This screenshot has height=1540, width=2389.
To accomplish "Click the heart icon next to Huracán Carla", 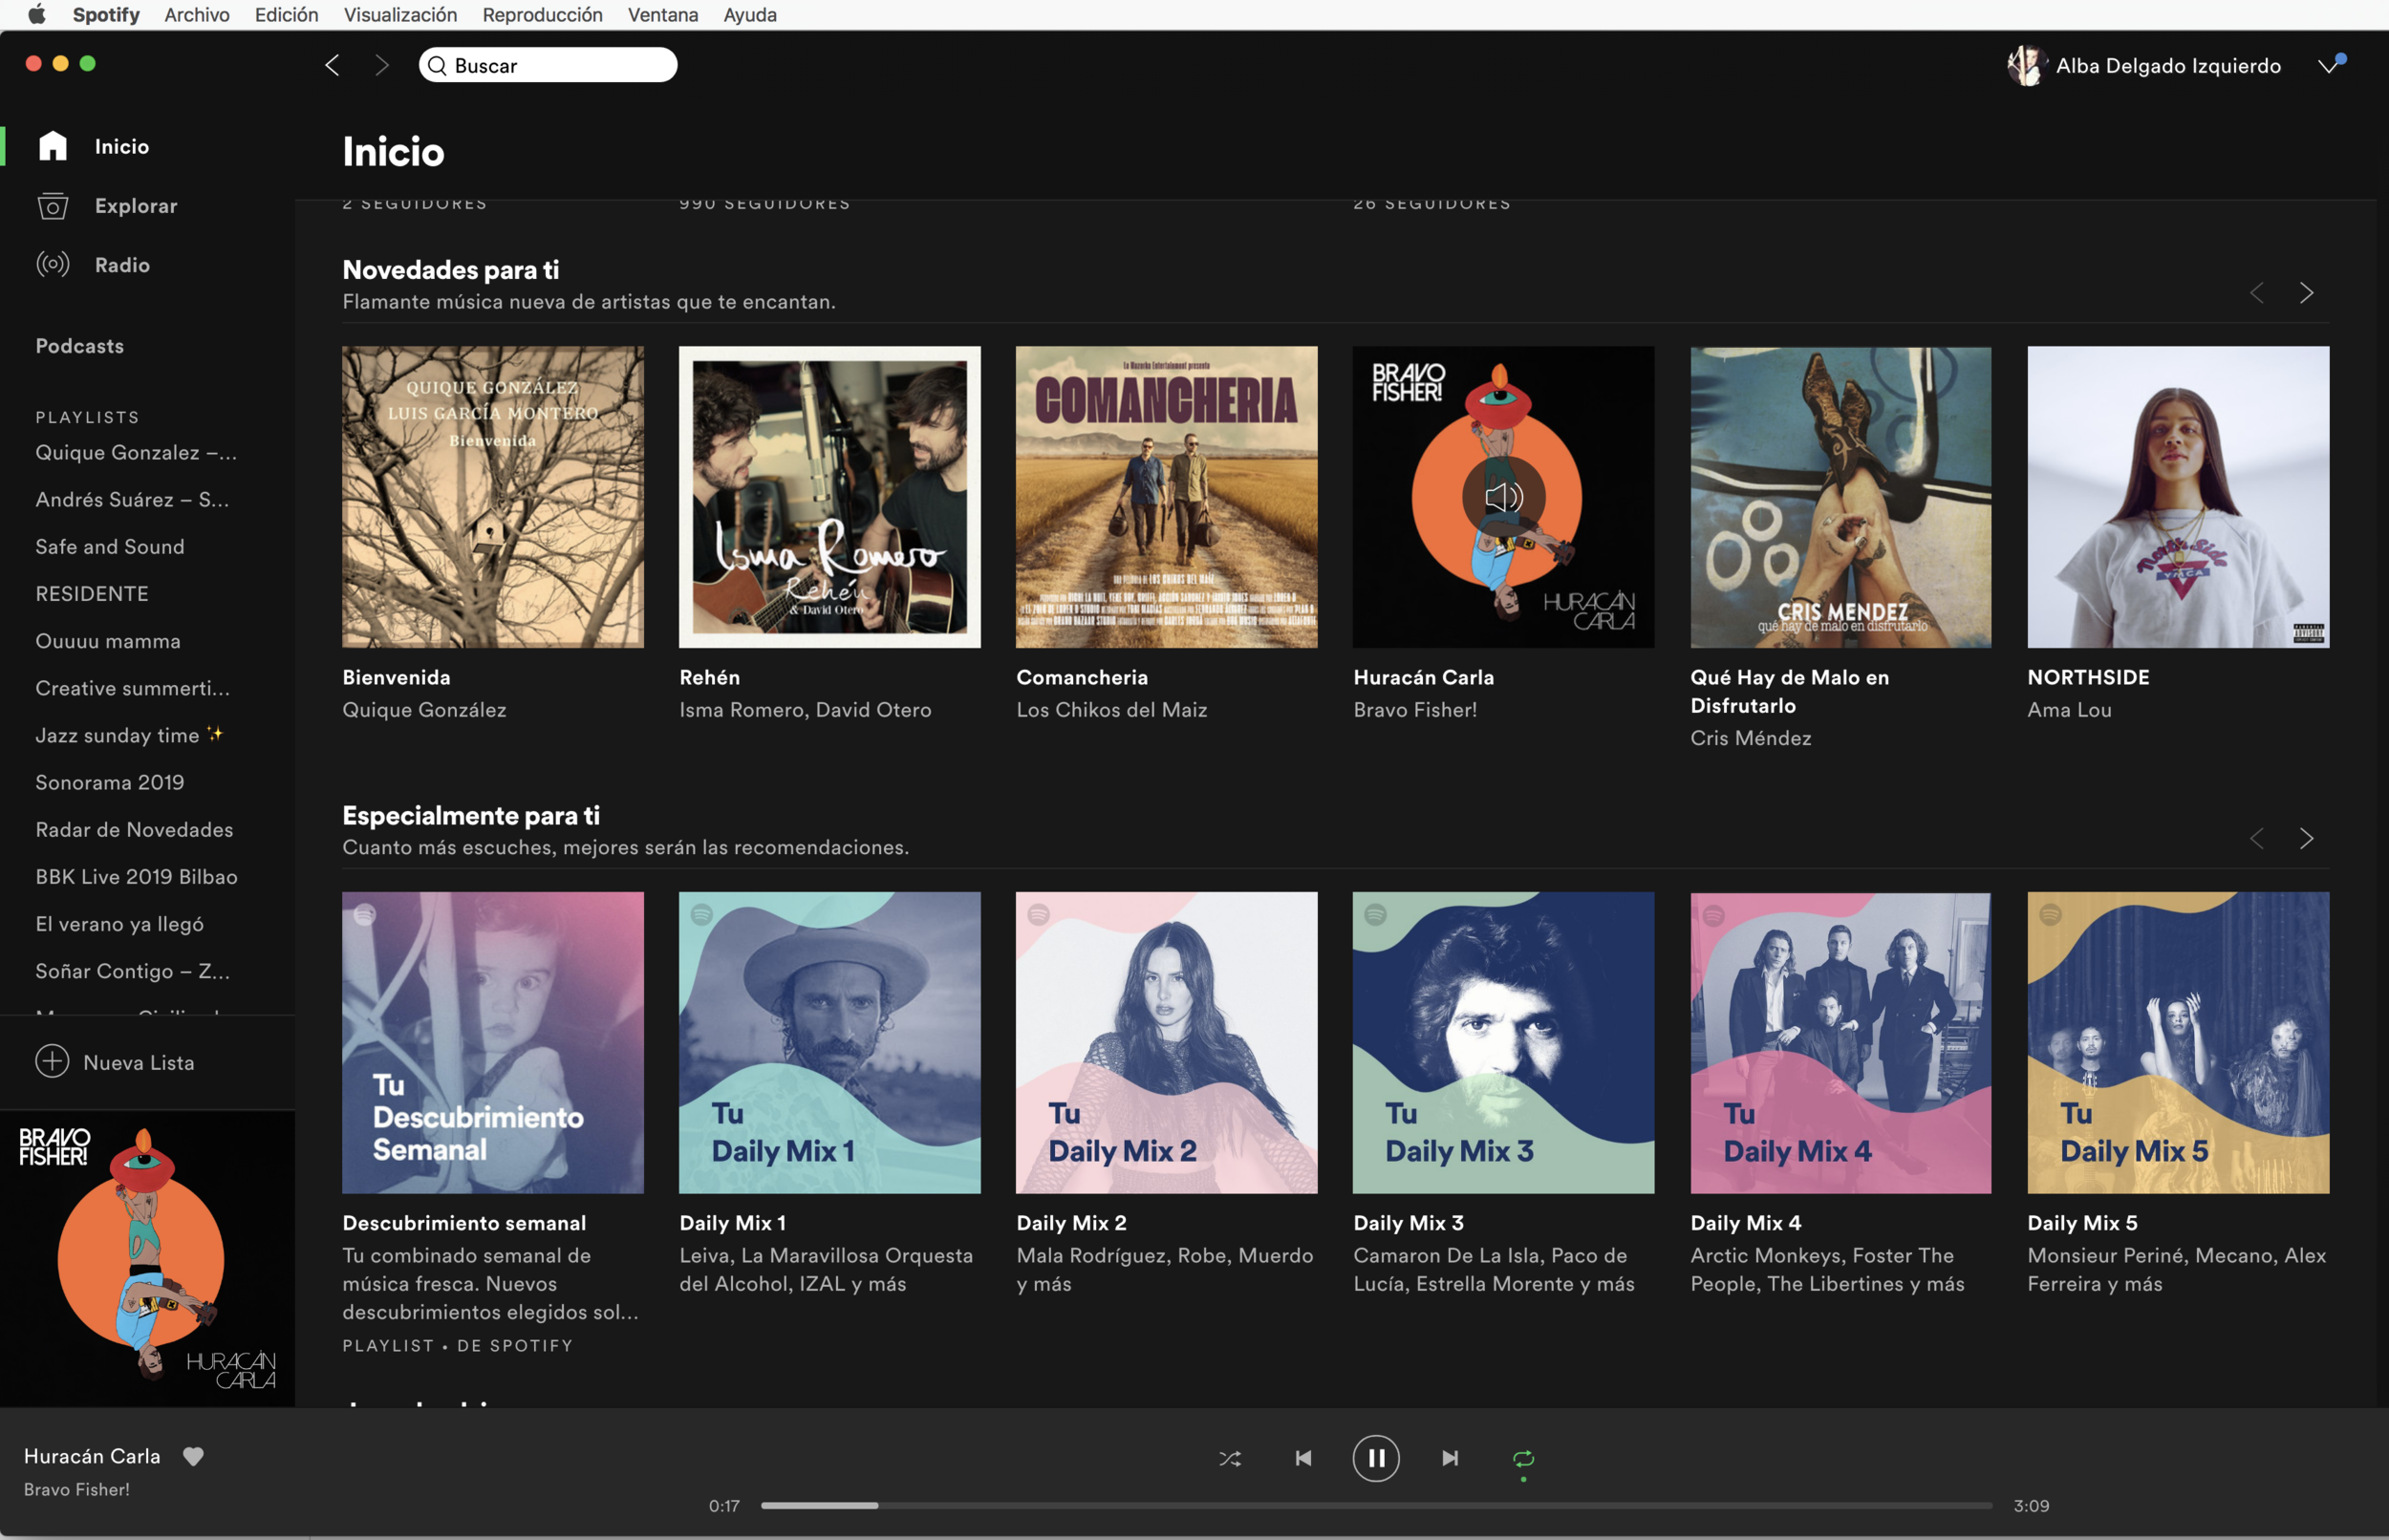I will pyautogui.click(x=193, y=1456).
